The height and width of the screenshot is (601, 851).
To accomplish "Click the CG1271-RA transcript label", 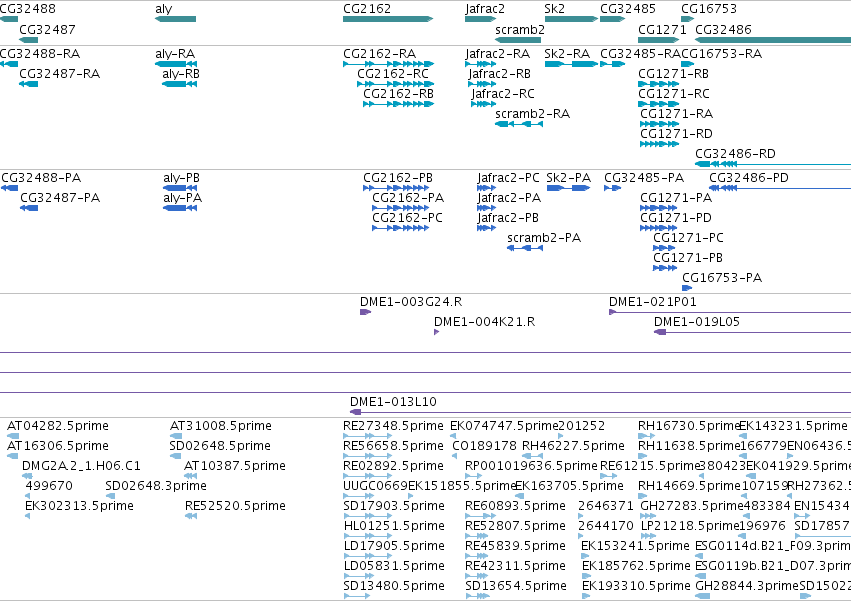I will (x=676, y=114).
